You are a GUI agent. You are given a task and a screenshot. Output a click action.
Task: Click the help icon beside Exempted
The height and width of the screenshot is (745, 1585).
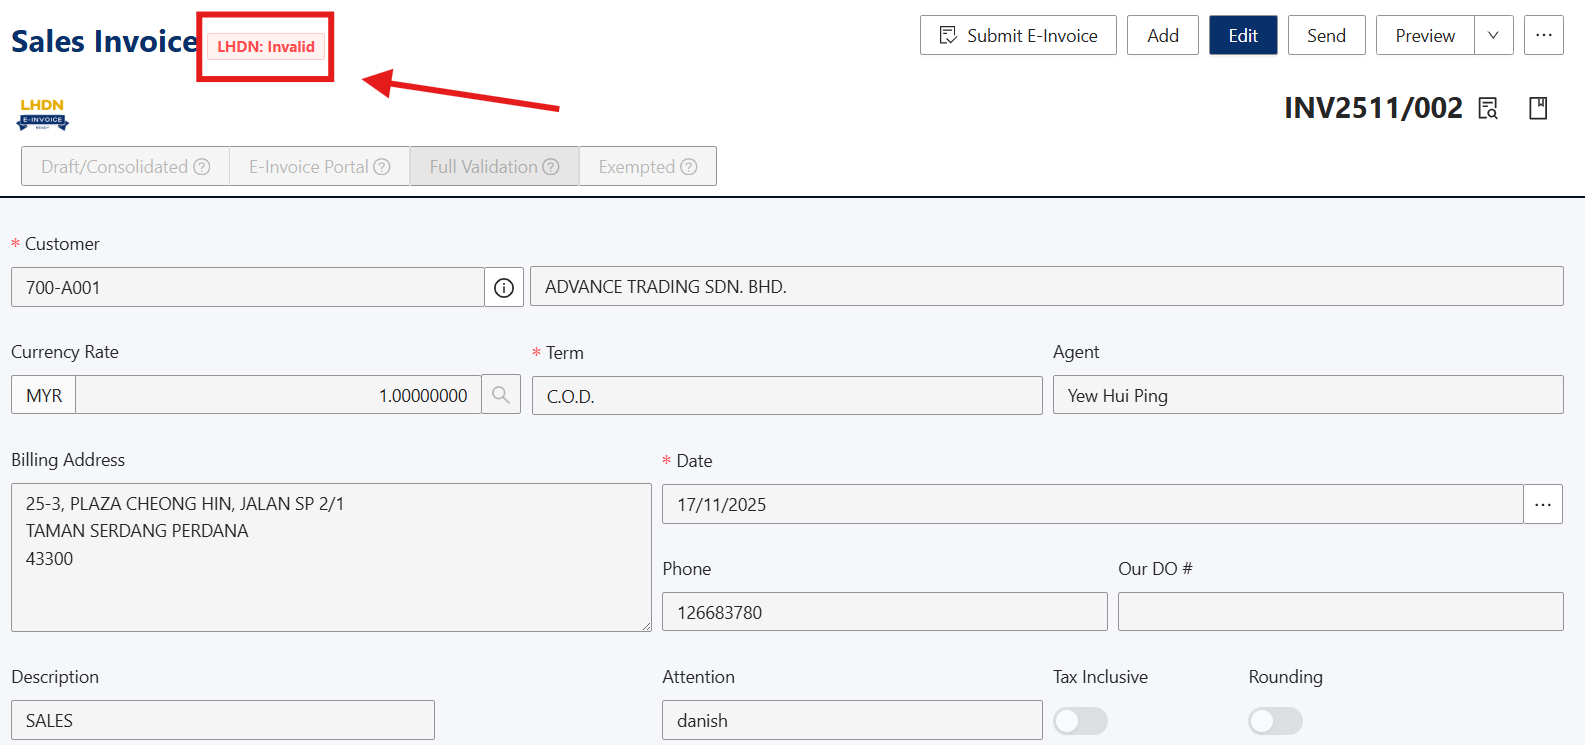click(689, 167)
